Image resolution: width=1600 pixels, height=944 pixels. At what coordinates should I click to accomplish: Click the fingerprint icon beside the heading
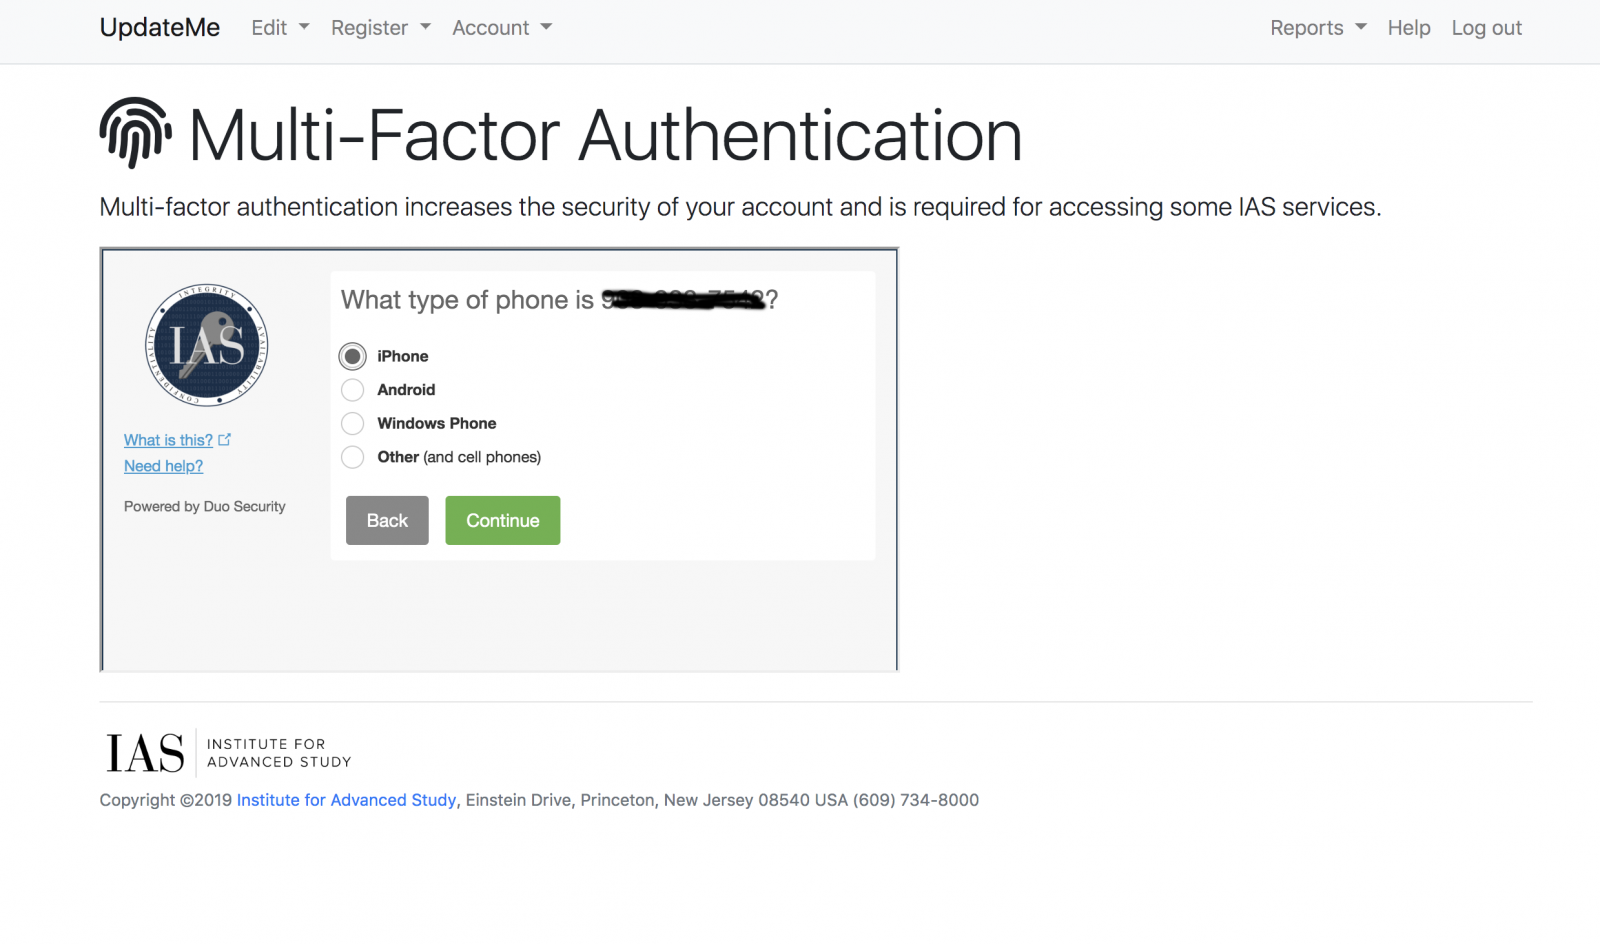[135, 133]
